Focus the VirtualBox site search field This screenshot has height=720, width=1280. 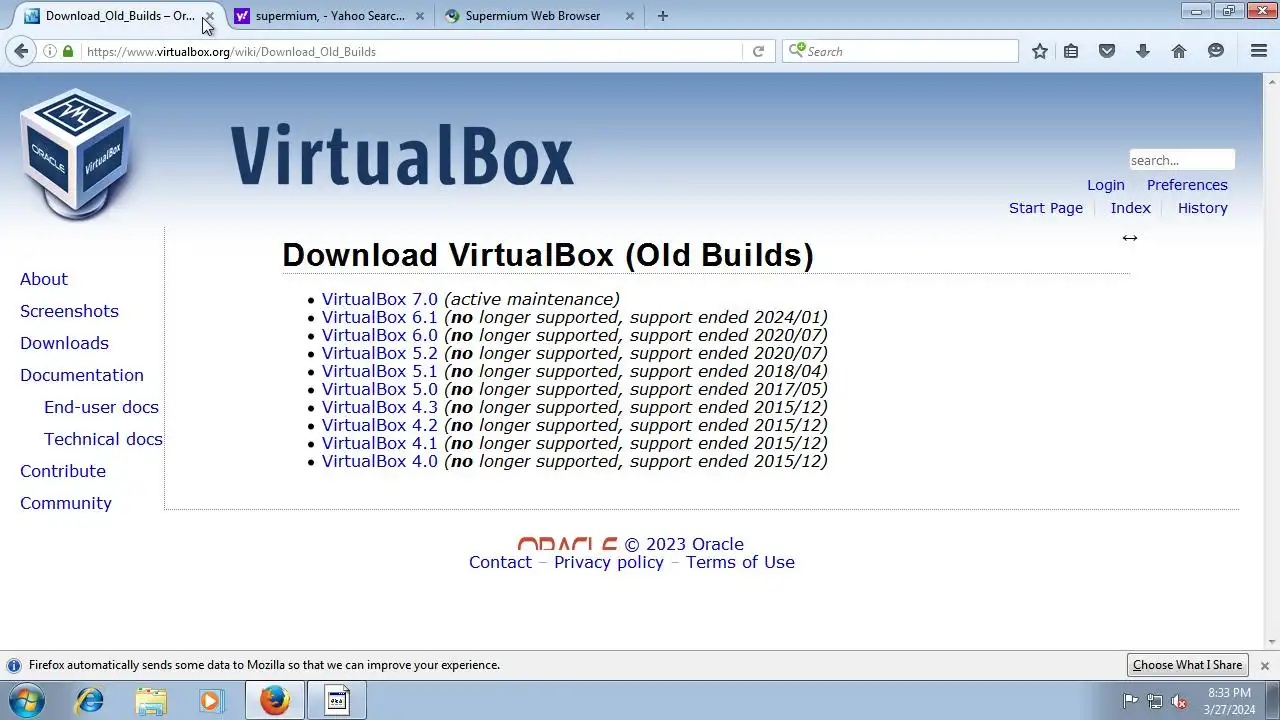point(1182,160)
